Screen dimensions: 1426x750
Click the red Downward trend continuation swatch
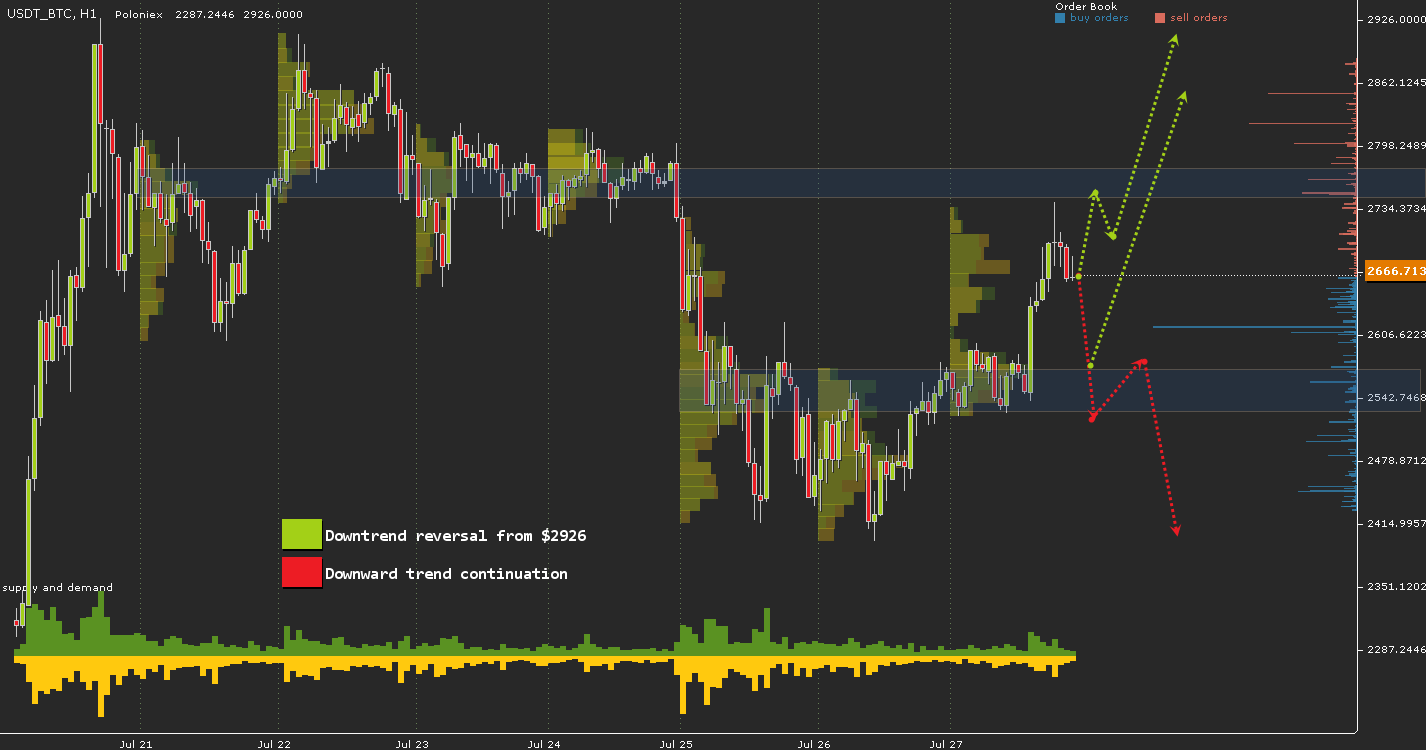[x=302, y=573]
